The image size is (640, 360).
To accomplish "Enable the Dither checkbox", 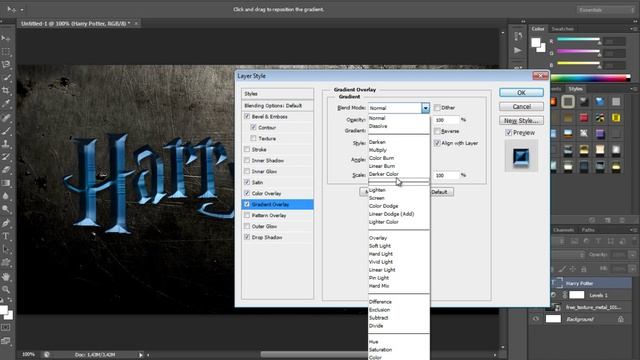I will coord(437,107).
